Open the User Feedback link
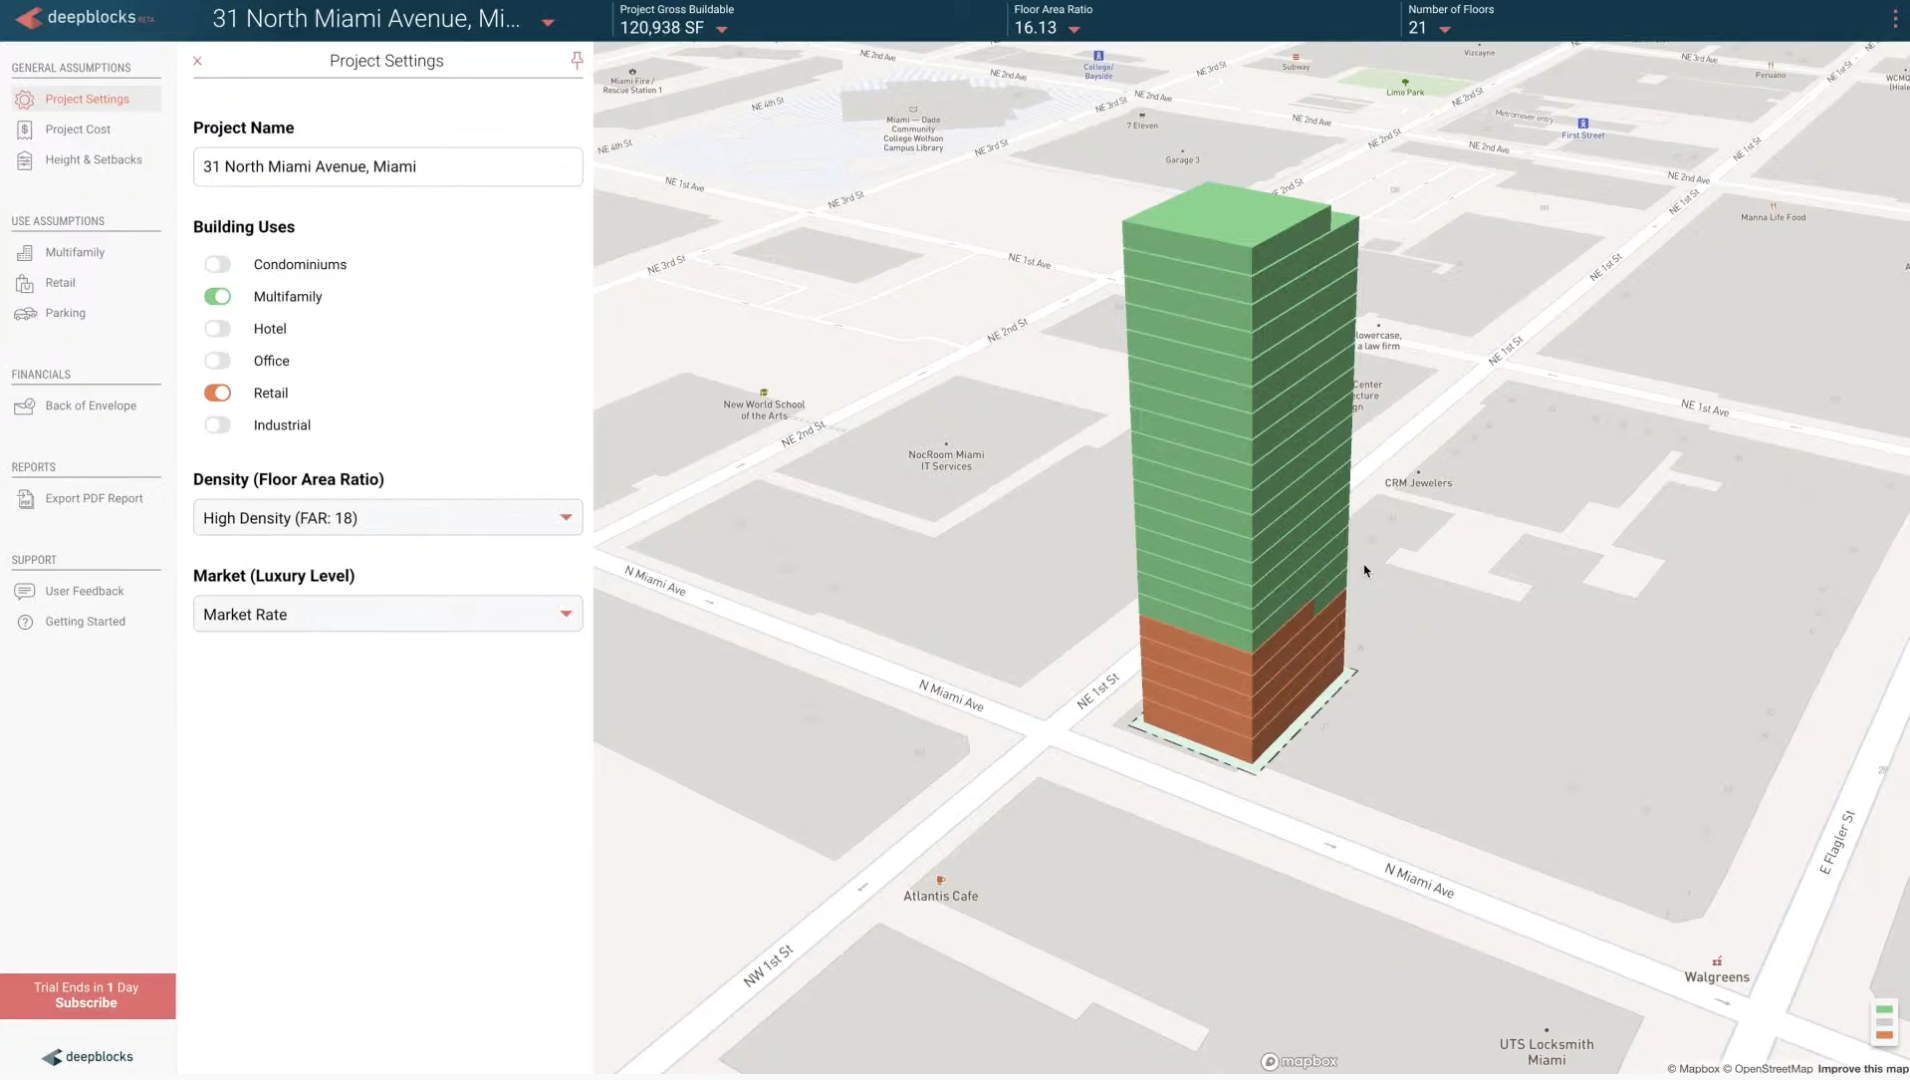This screenshot has width=1910, height=1080. 84,591
